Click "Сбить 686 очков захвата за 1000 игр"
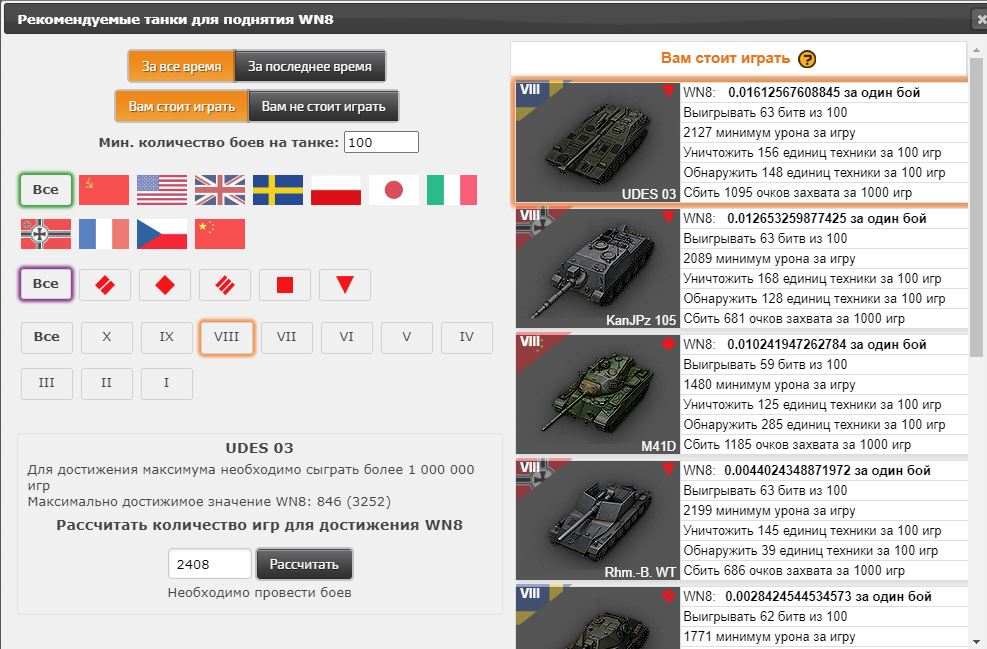Screen dimensions: 987x649 click(x=794, y=571)
